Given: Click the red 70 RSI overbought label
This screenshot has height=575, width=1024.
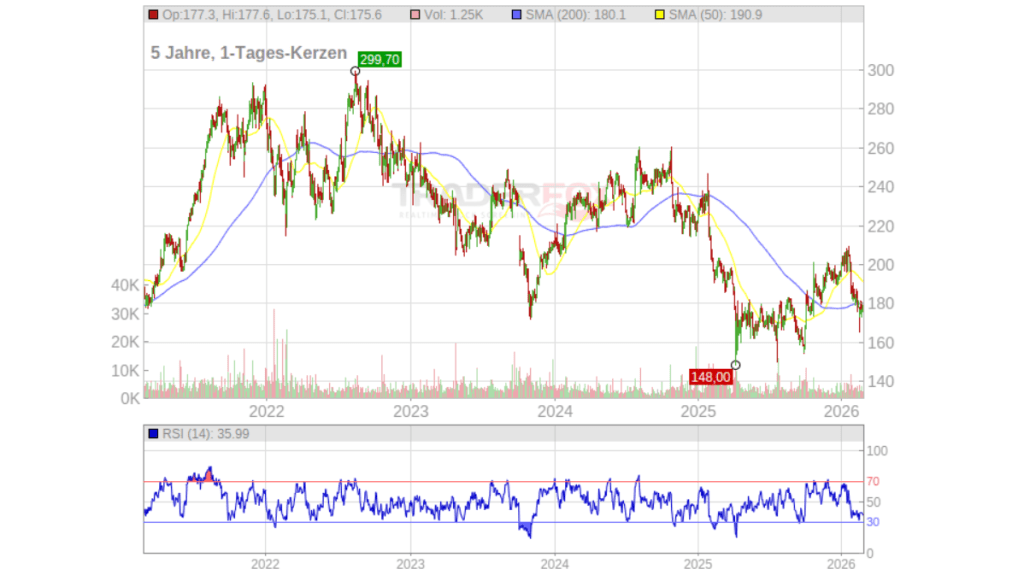Looking at the screenshot, I should (x=873, y=482).
